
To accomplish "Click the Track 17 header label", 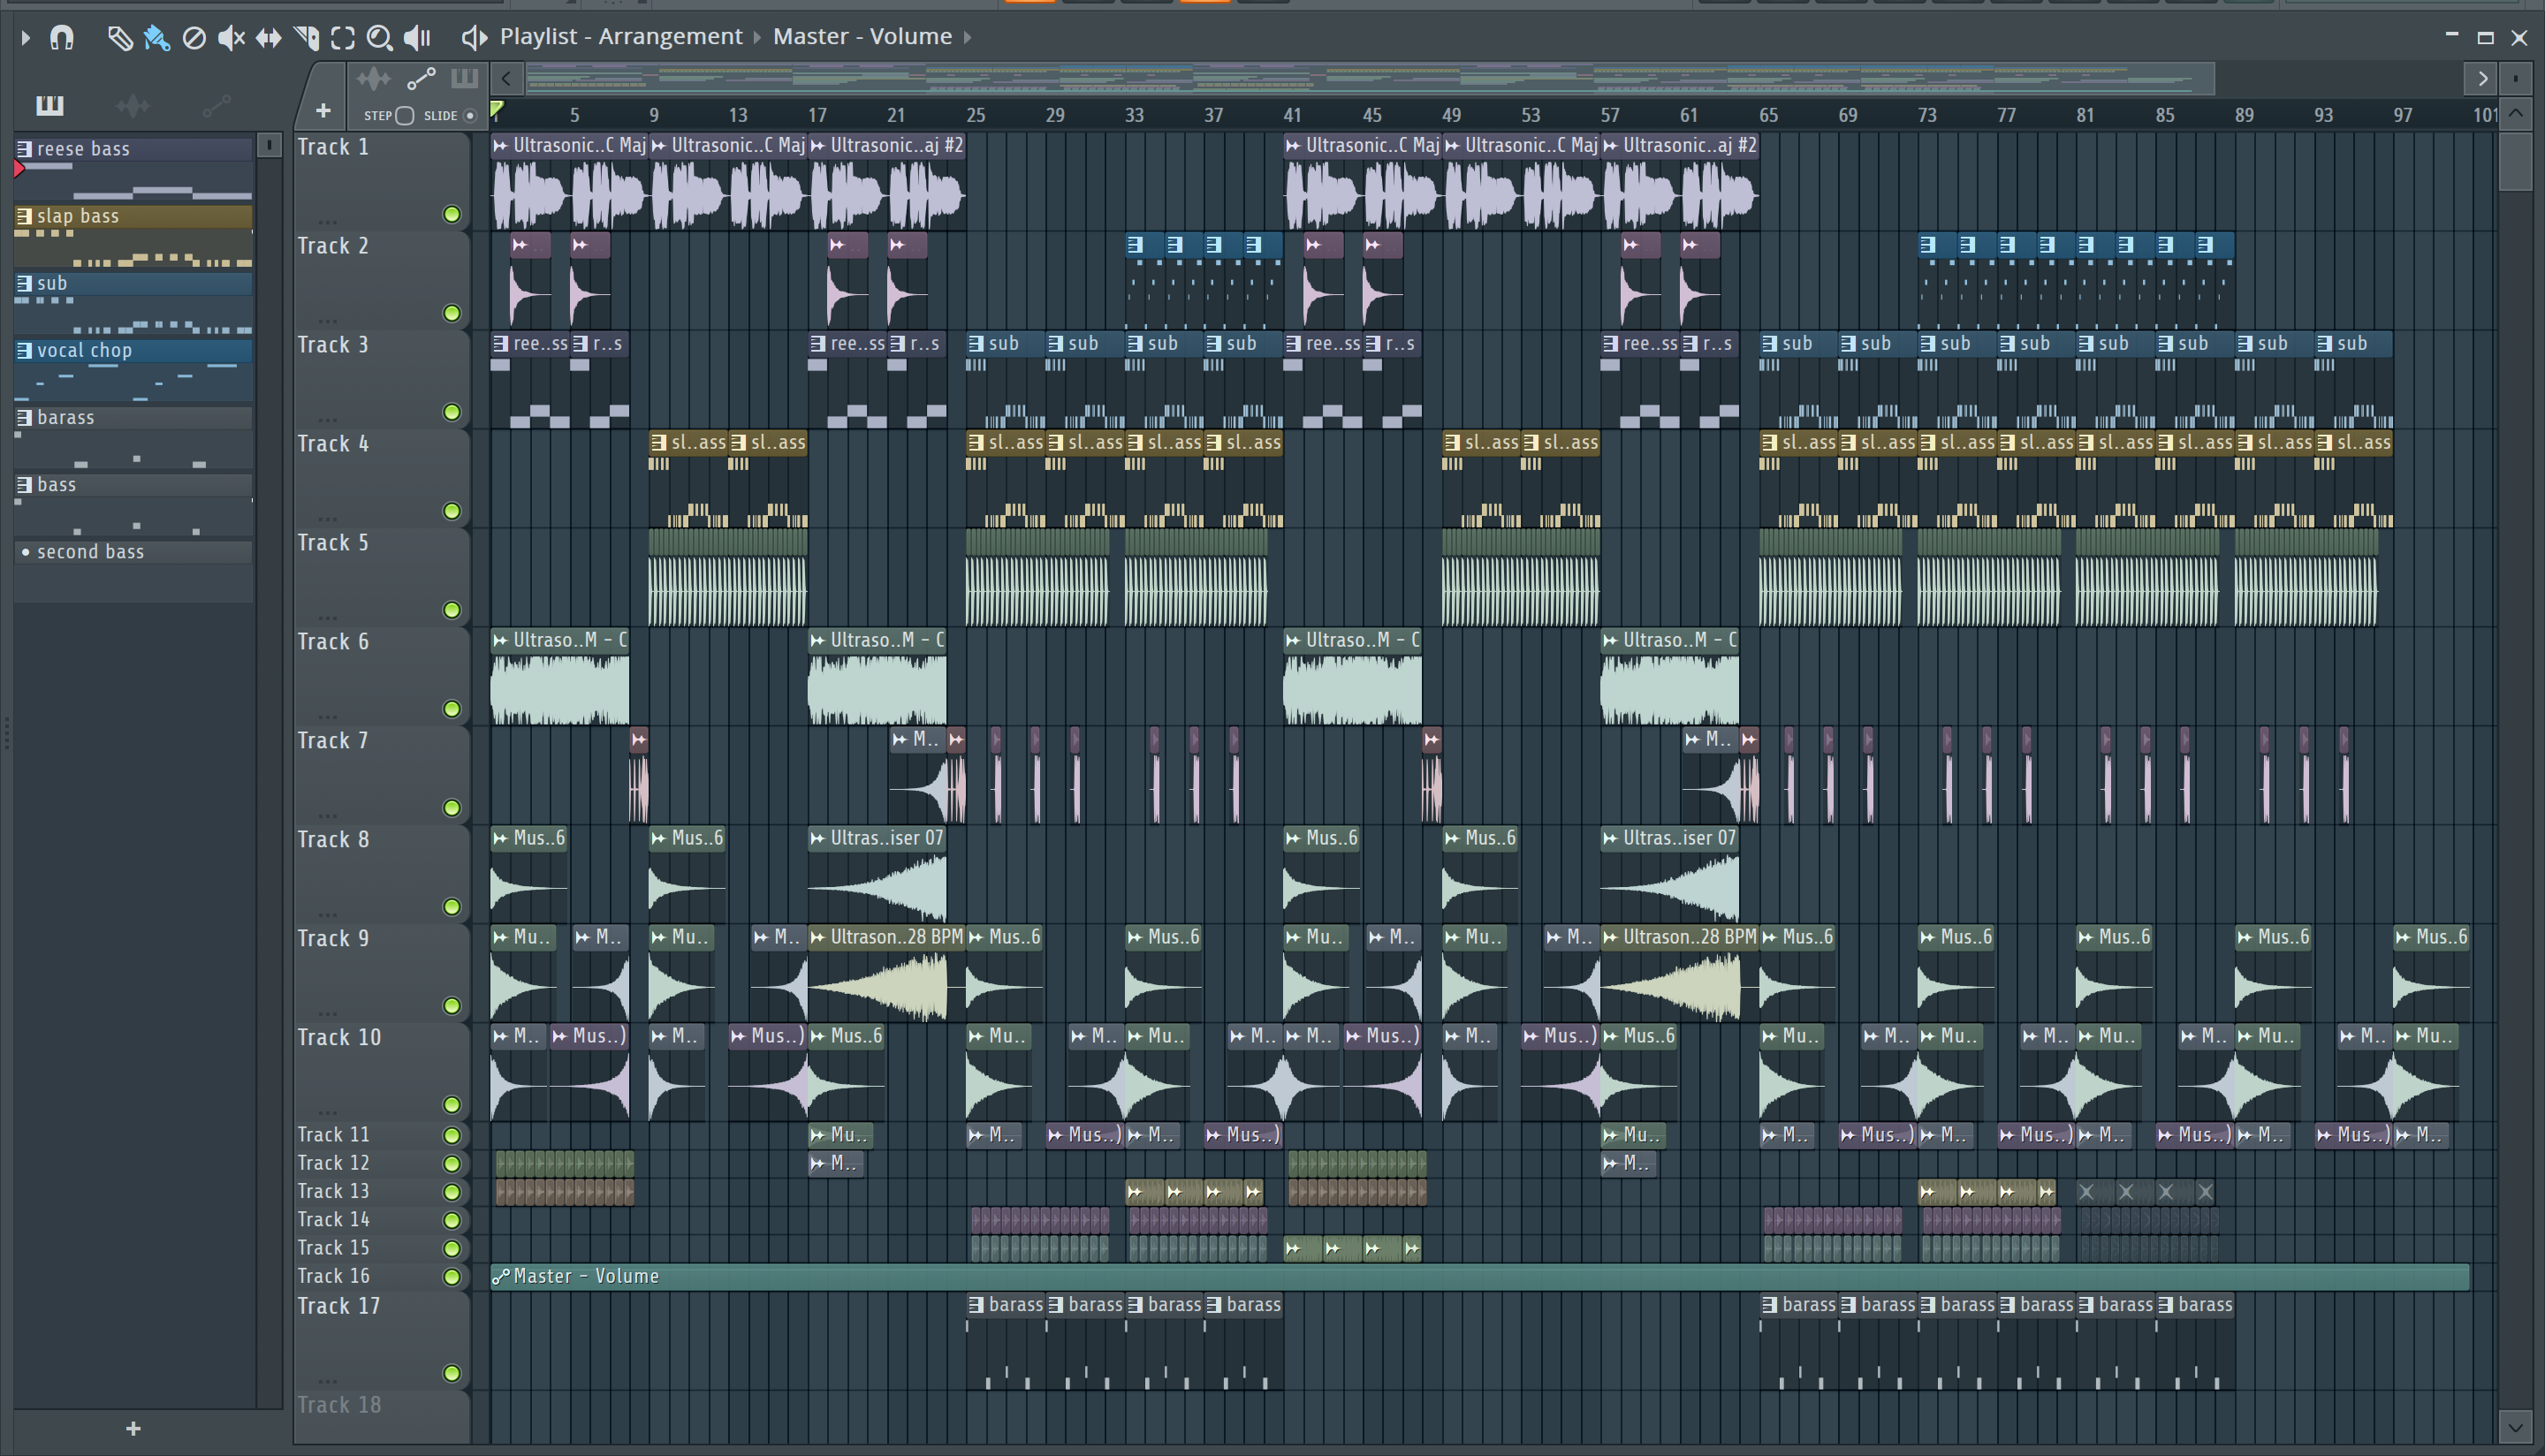I will (339, 1306).
